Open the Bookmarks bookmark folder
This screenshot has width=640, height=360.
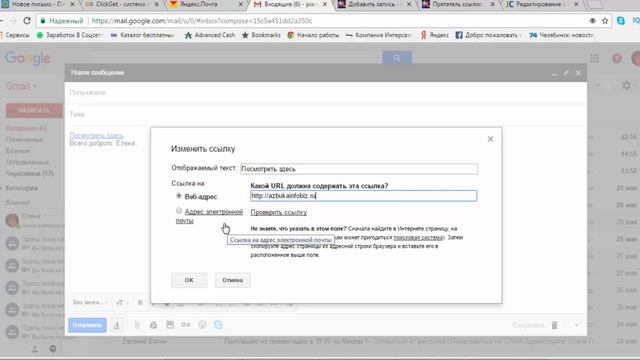click(x=261, y=35)
